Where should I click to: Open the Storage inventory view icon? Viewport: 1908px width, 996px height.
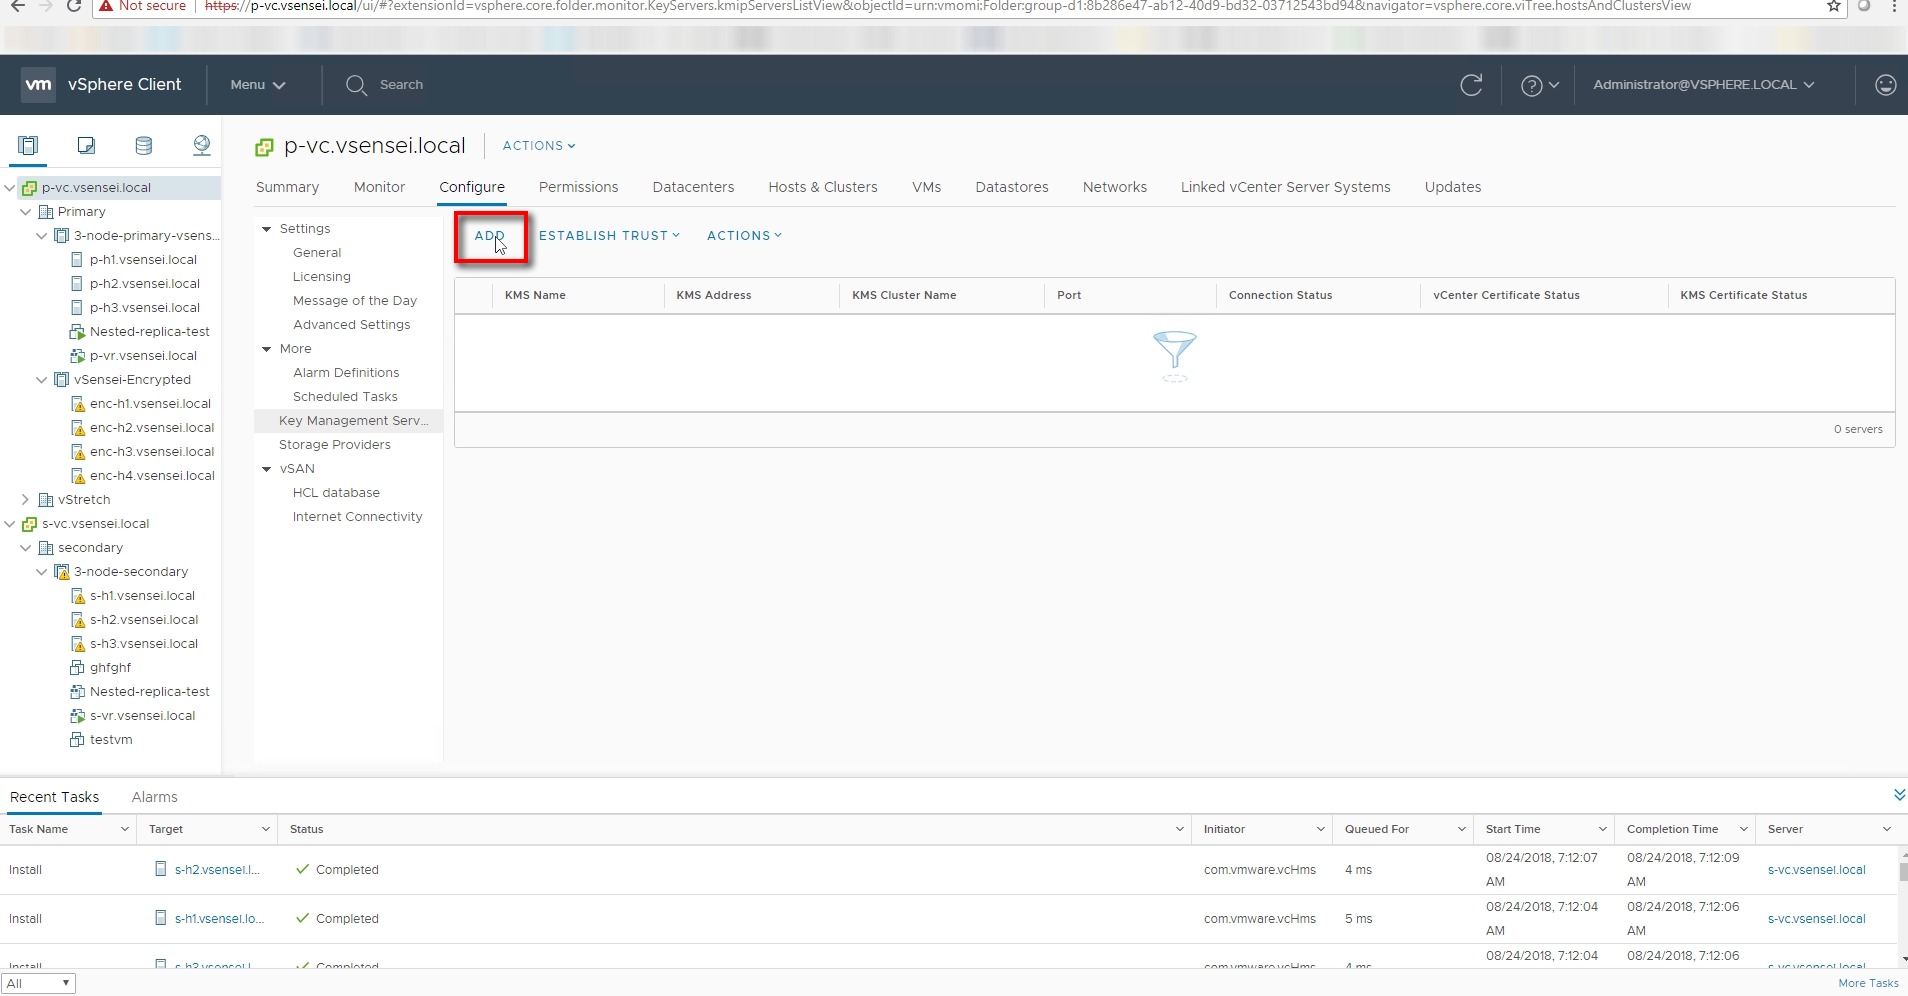pyautogui.click(x=144, y=146)
